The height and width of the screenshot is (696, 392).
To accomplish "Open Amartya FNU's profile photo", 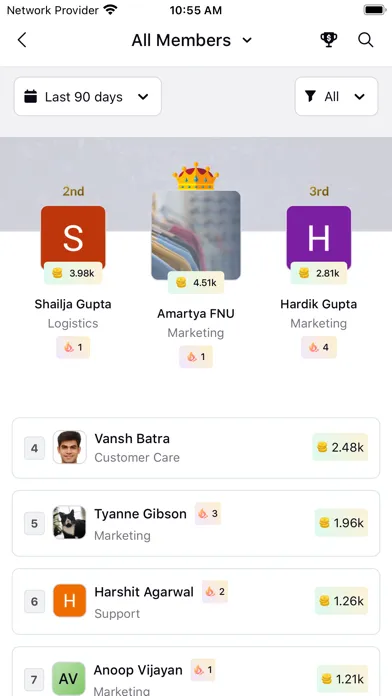I will (196, 235).
